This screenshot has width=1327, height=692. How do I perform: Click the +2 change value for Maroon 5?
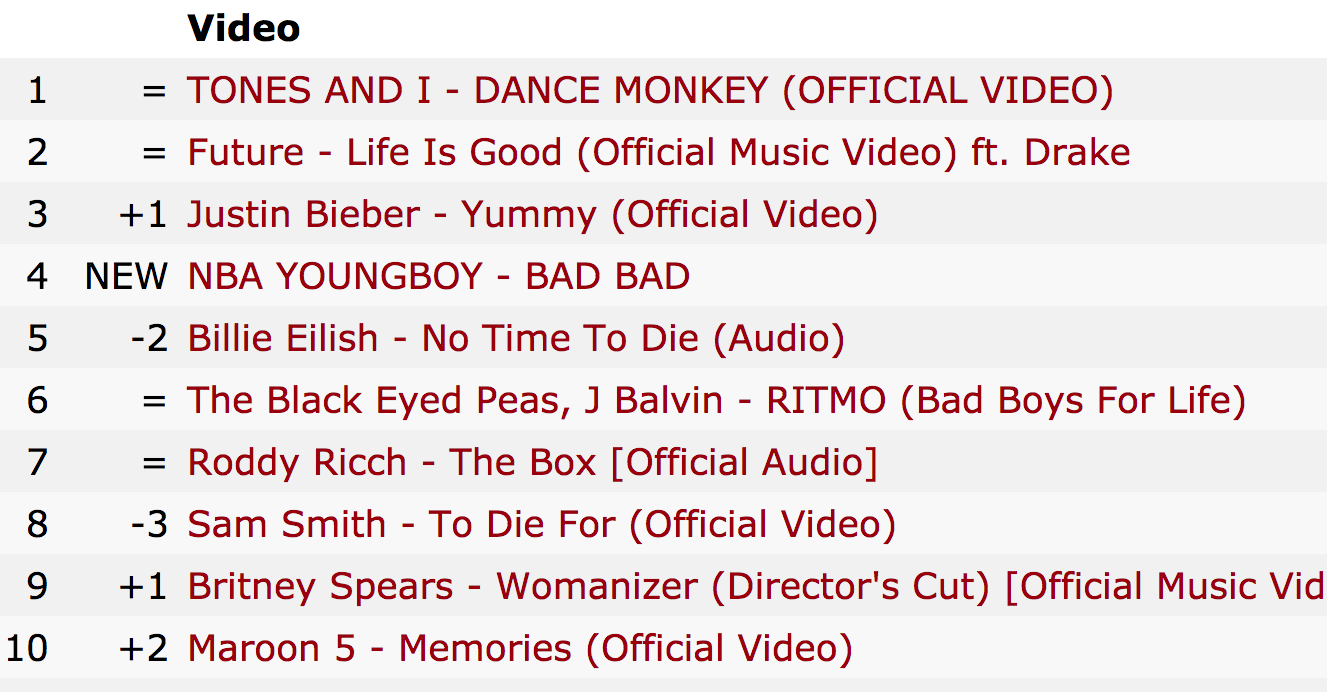click(x=144, y=649)
